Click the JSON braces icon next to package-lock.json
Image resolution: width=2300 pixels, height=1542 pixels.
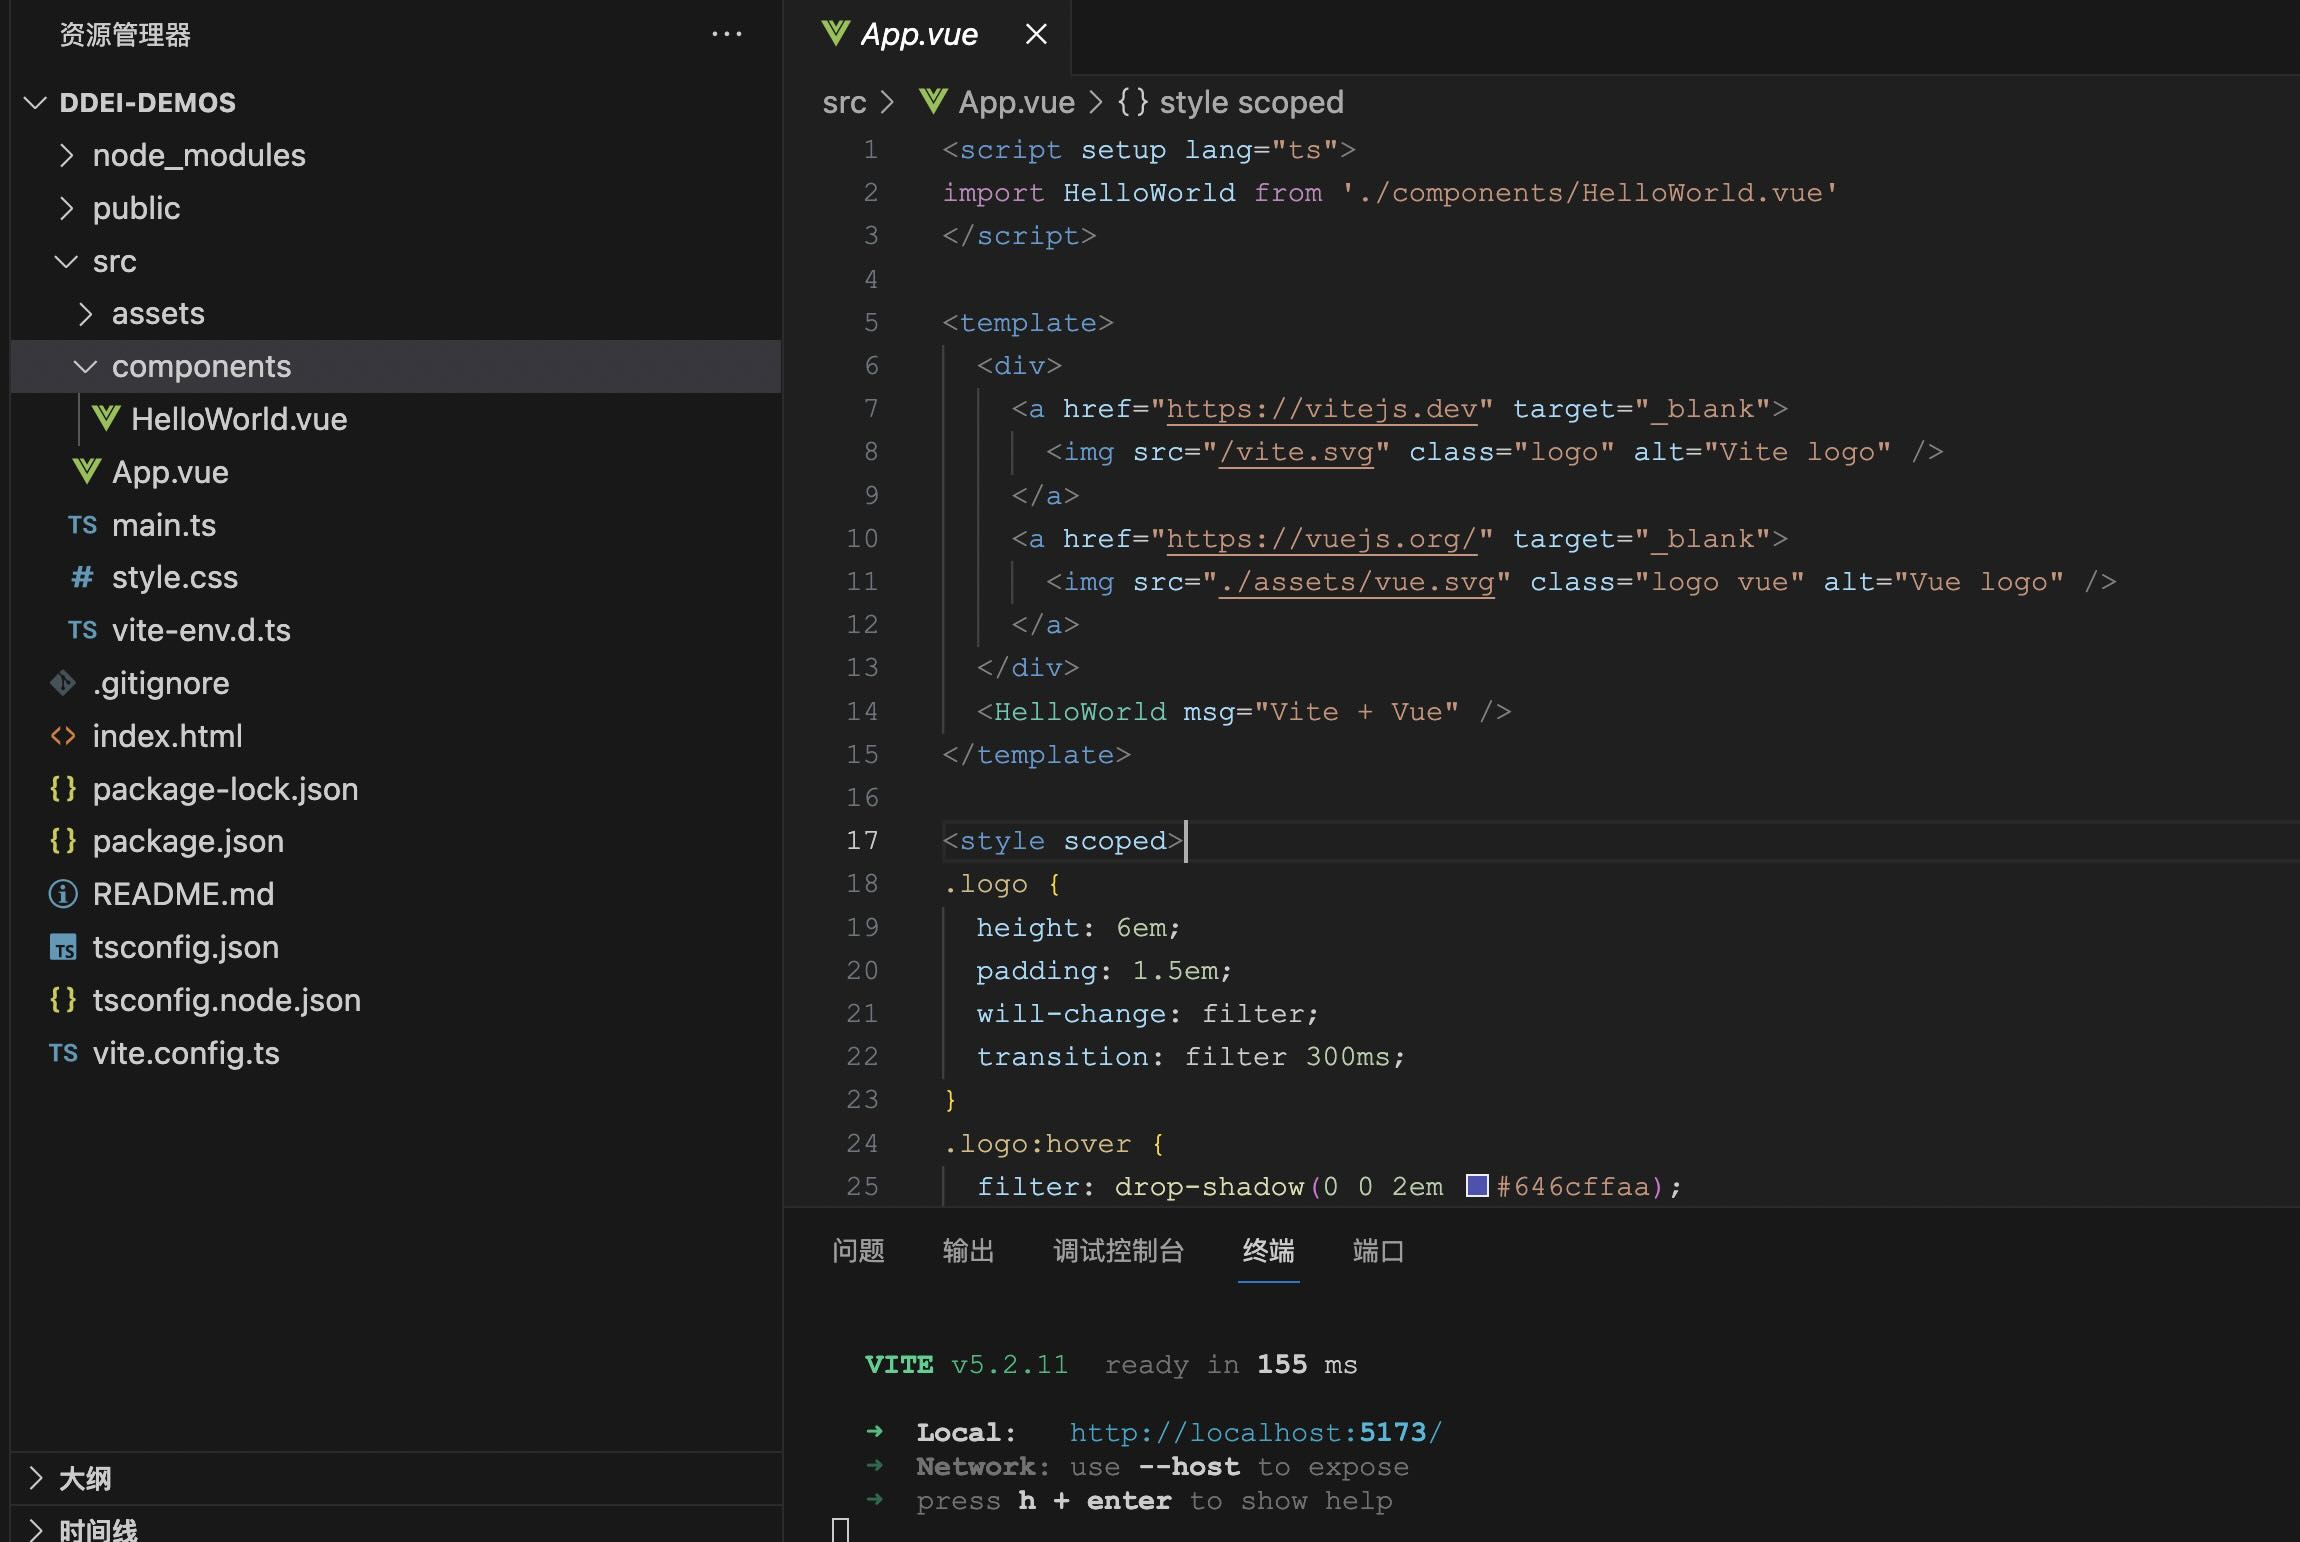[x=63, y=788]
